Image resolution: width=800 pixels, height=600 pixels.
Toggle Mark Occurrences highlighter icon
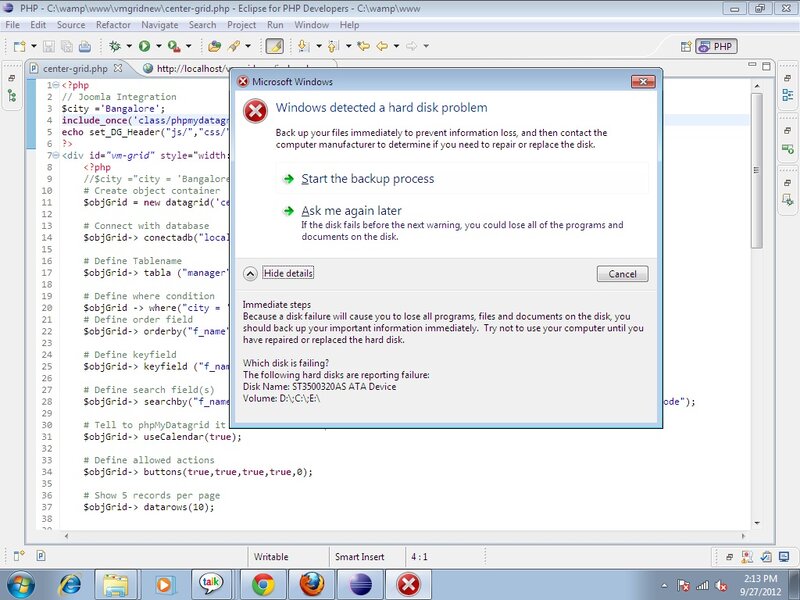tap(274, 46)
